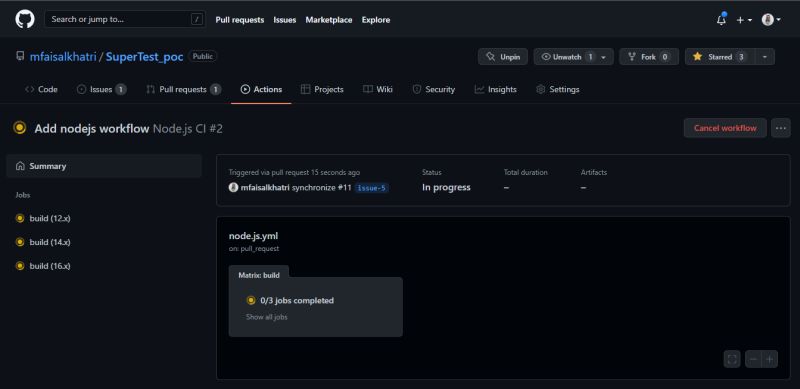800x389 pixels.
Task: Open the GitHub home logo
Action: (x=24, y=19)
